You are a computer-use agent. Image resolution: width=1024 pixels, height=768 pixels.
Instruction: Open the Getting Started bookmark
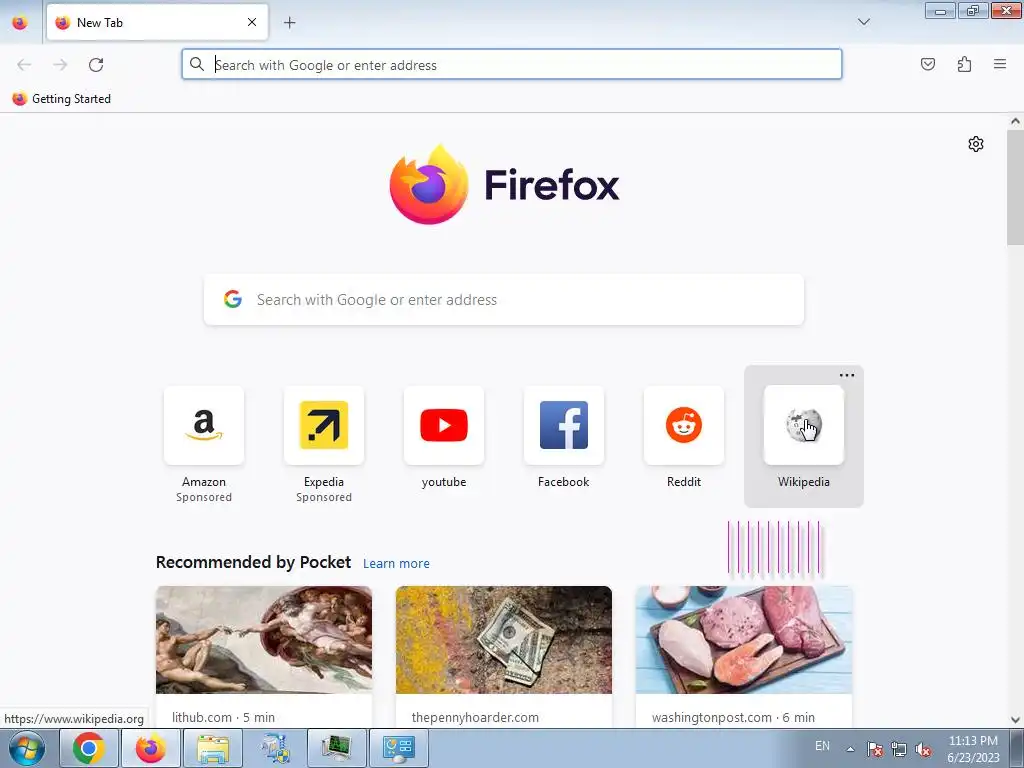(x=61, y=99)
